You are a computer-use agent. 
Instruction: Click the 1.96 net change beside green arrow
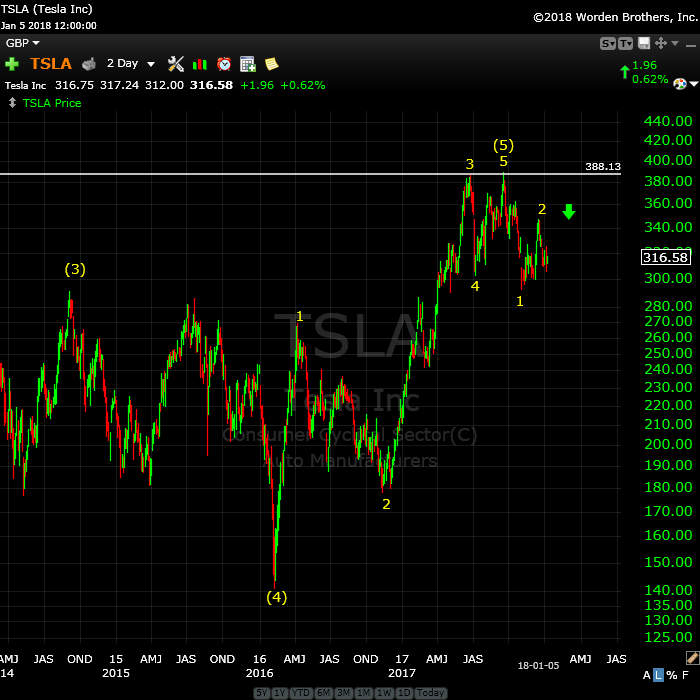click(x=644, y=65)
